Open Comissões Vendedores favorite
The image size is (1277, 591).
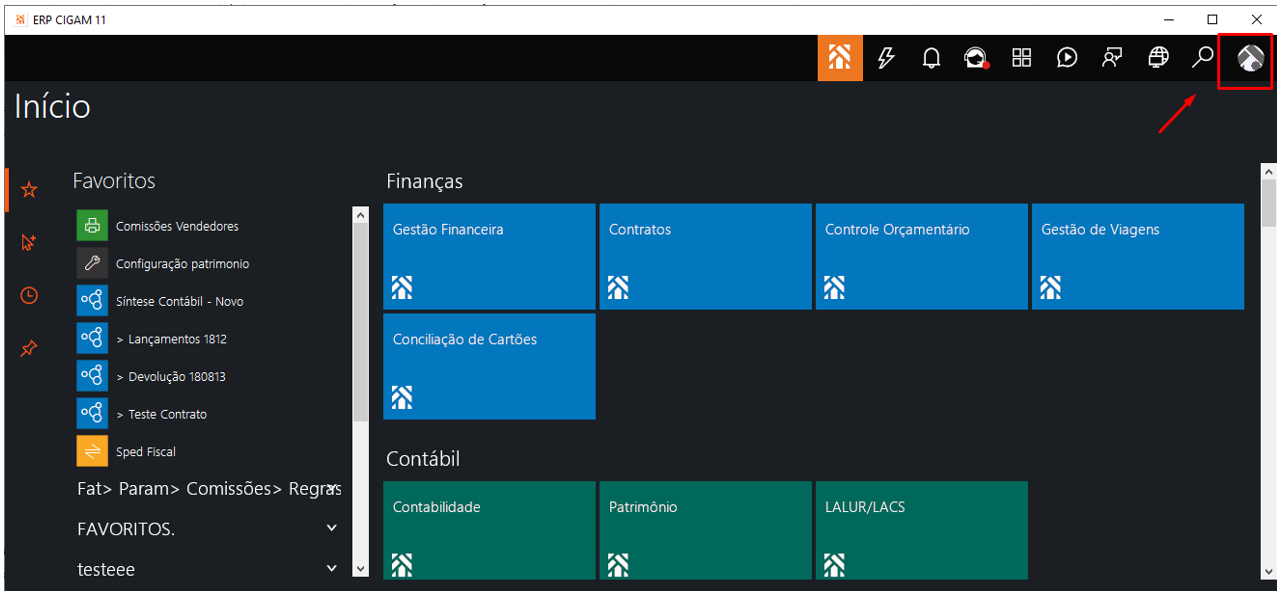[x=177, y=226]
